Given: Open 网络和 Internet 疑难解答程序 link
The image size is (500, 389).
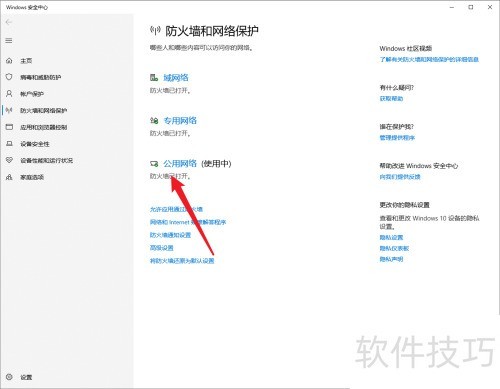Looking at the screenshot, I should 188,222.
